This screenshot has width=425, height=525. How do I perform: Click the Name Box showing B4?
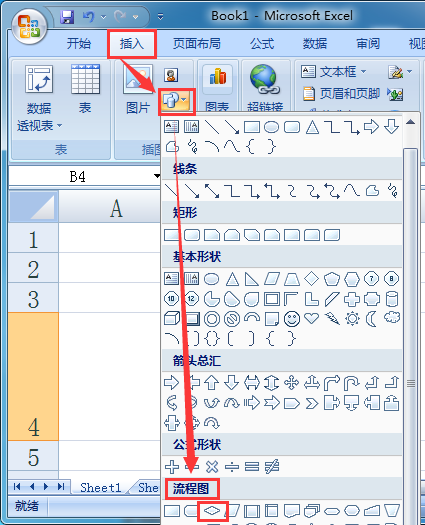pos(79,176)
